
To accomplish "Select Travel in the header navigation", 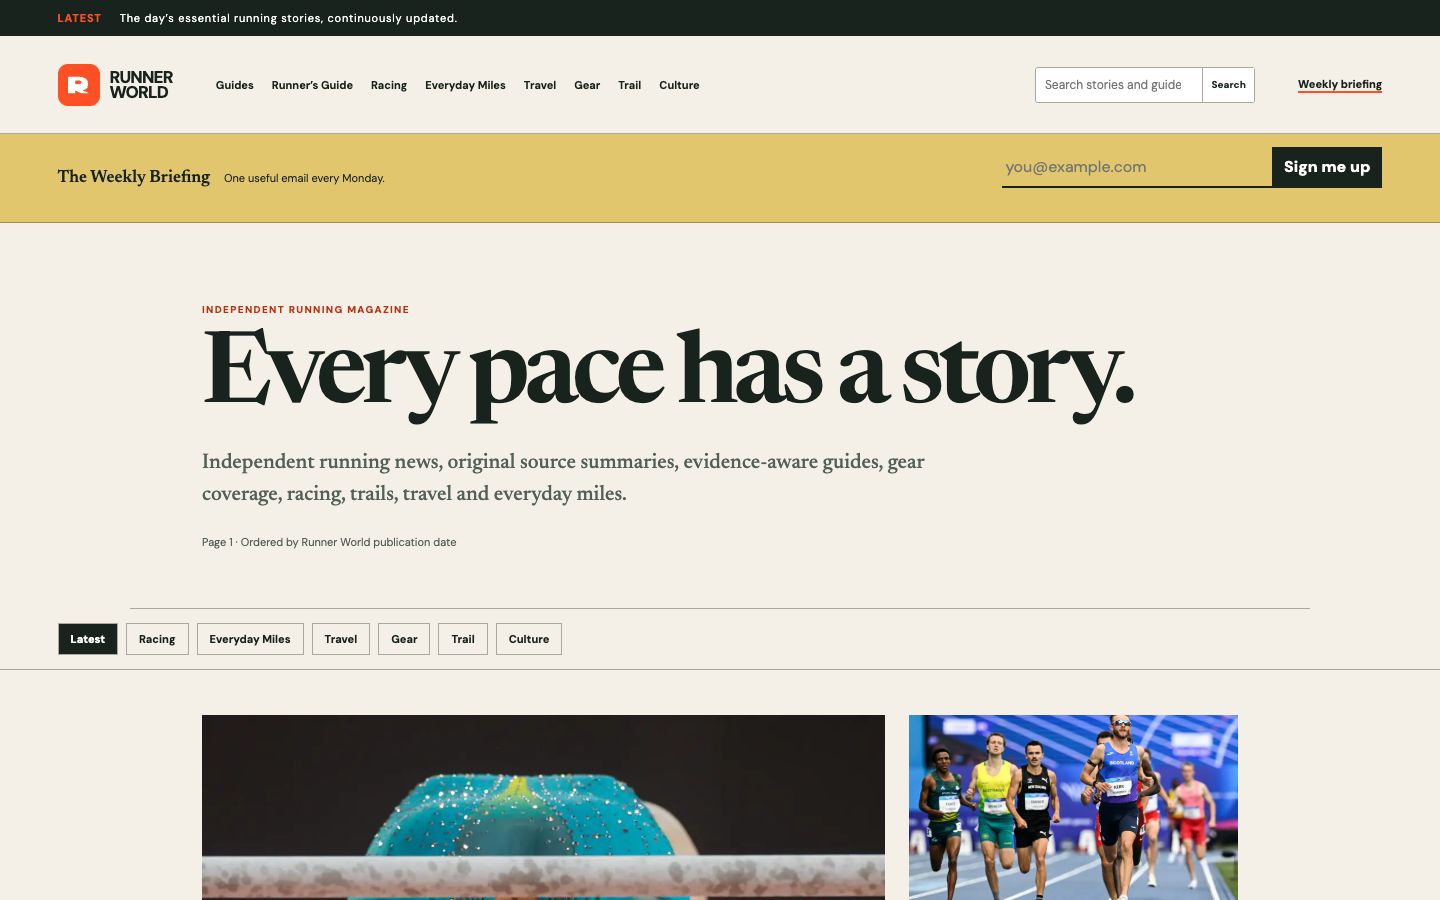I will coord(540,85).
